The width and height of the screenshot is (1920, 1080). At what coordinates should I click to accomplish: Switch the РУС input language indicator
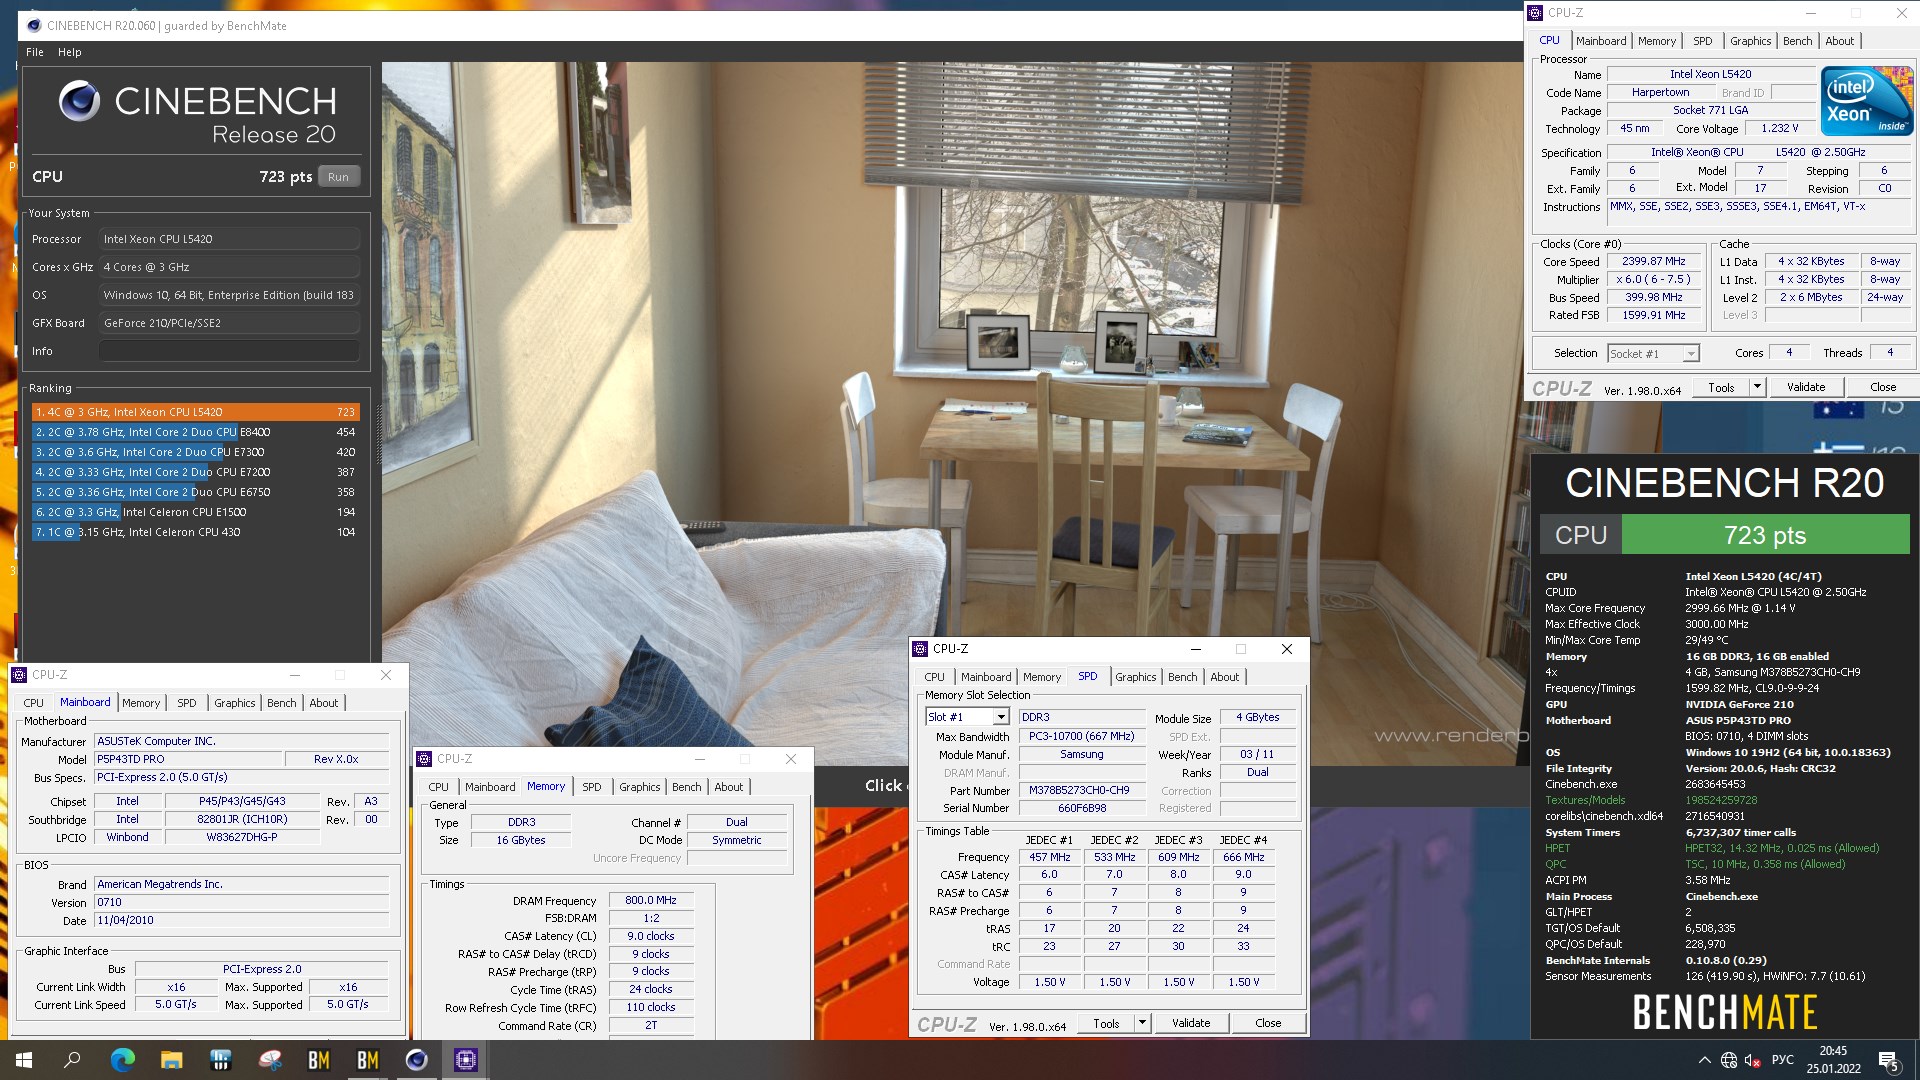pyautogui.click(x=1783, y=1060)
